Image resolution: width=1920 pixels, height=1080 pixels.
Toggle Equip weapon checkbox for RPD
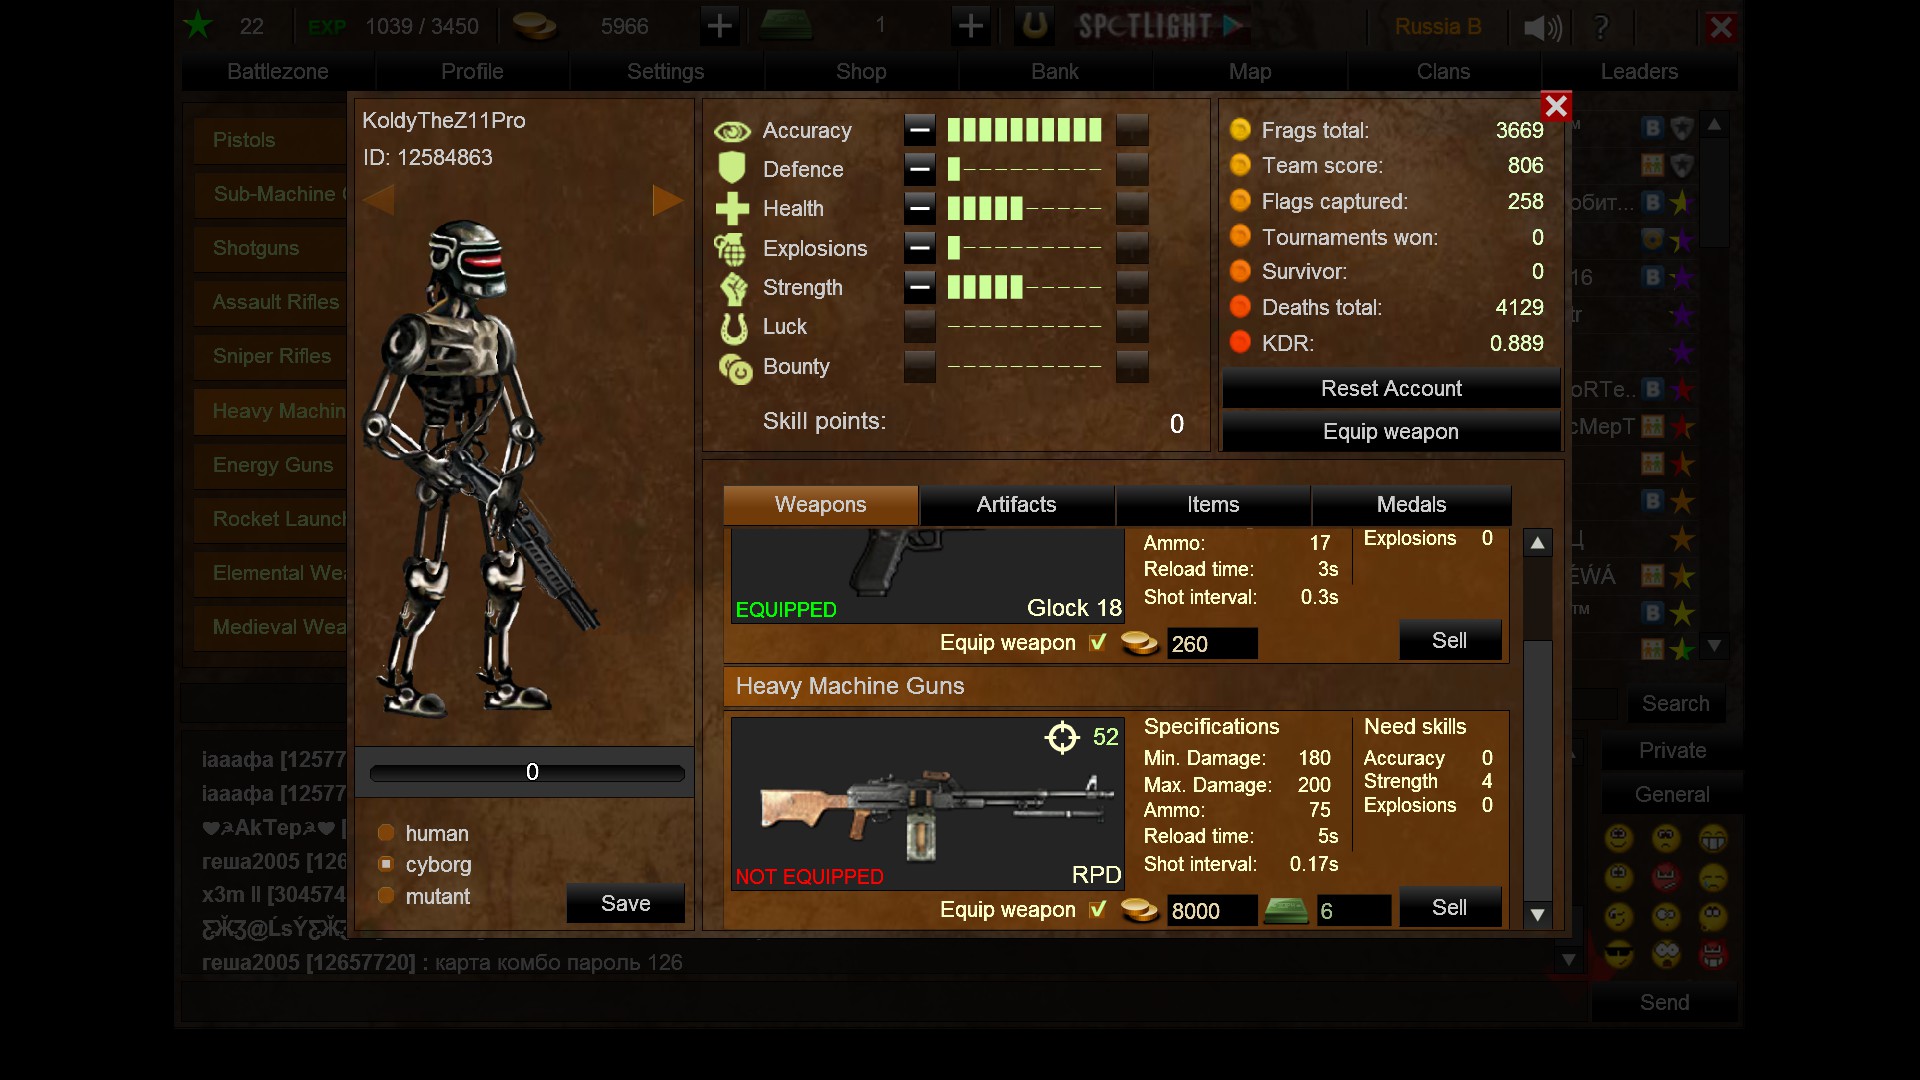1098,909
